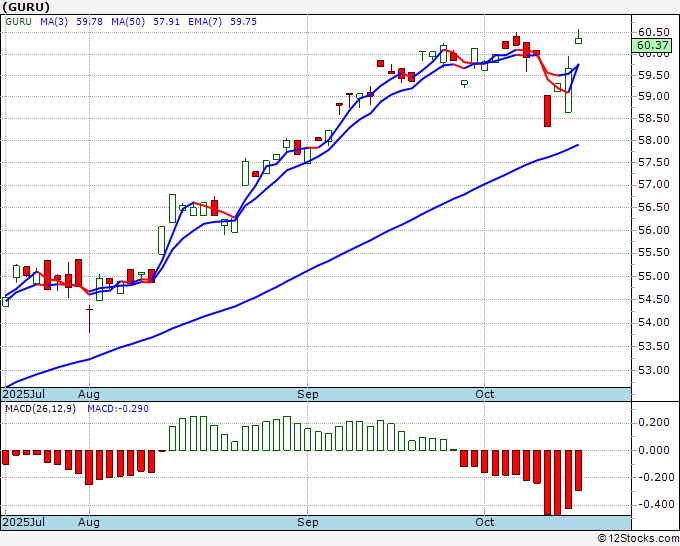
Task: Select the MA(50) legend label
Action: (128, 22)
